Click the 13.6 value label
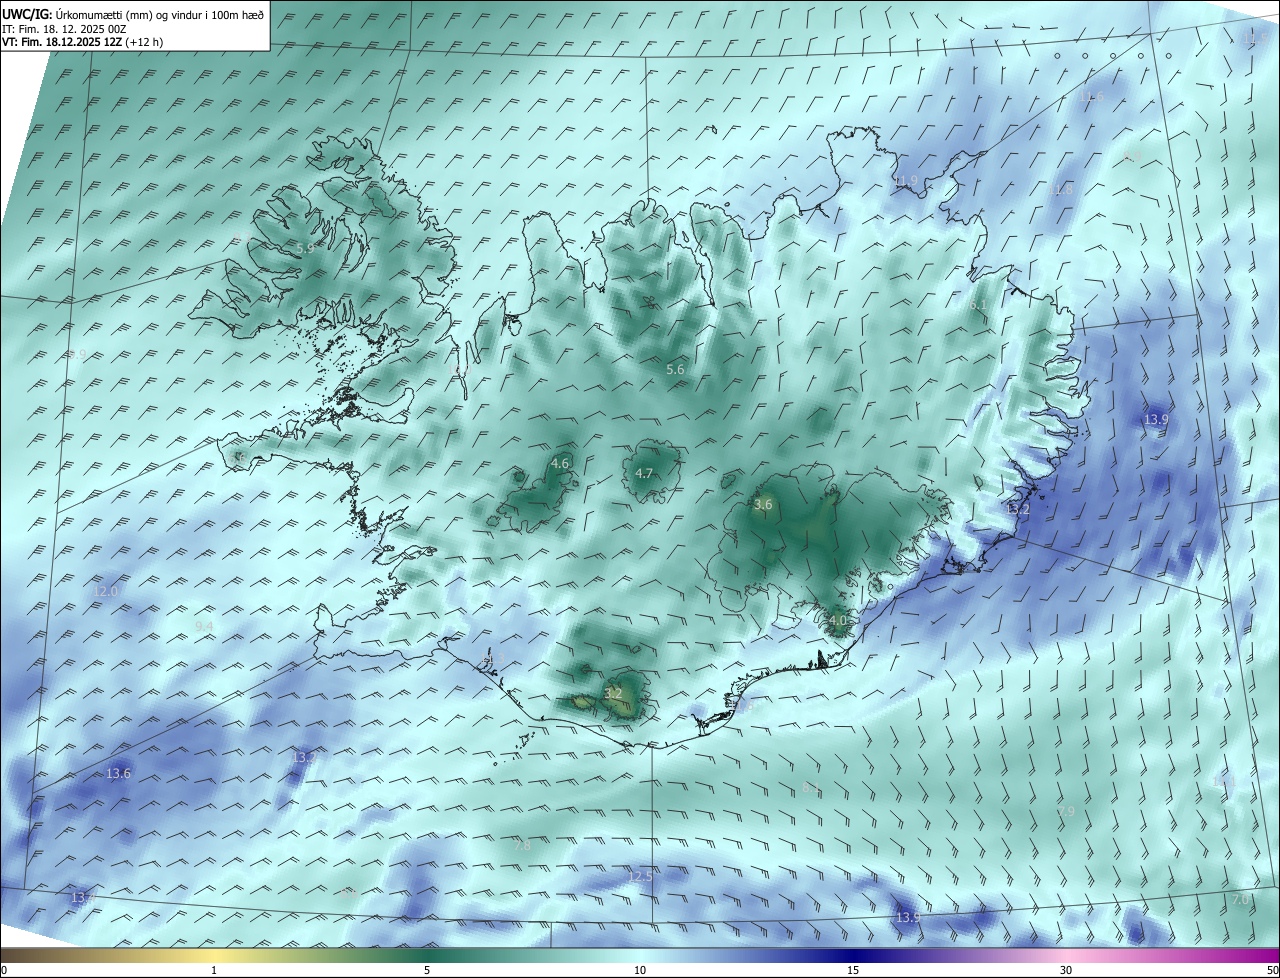 coord(118,774)
